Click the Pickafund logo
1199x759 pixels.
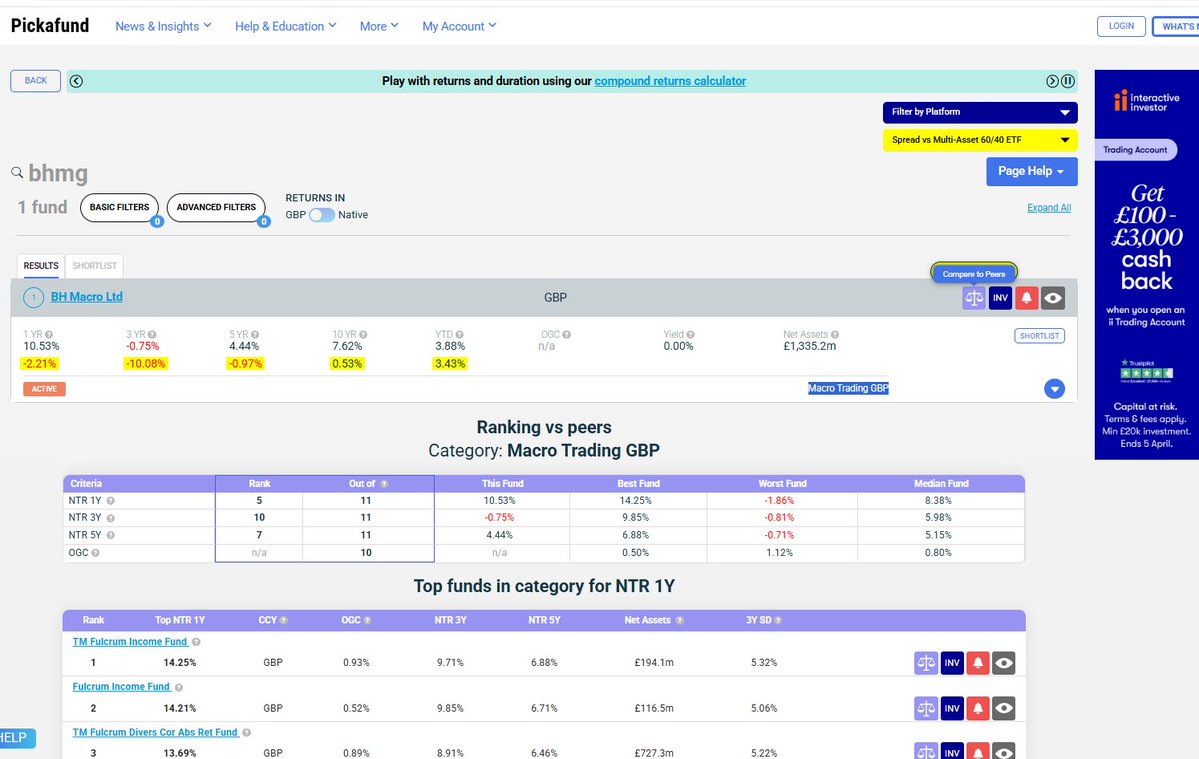point(50,26)
